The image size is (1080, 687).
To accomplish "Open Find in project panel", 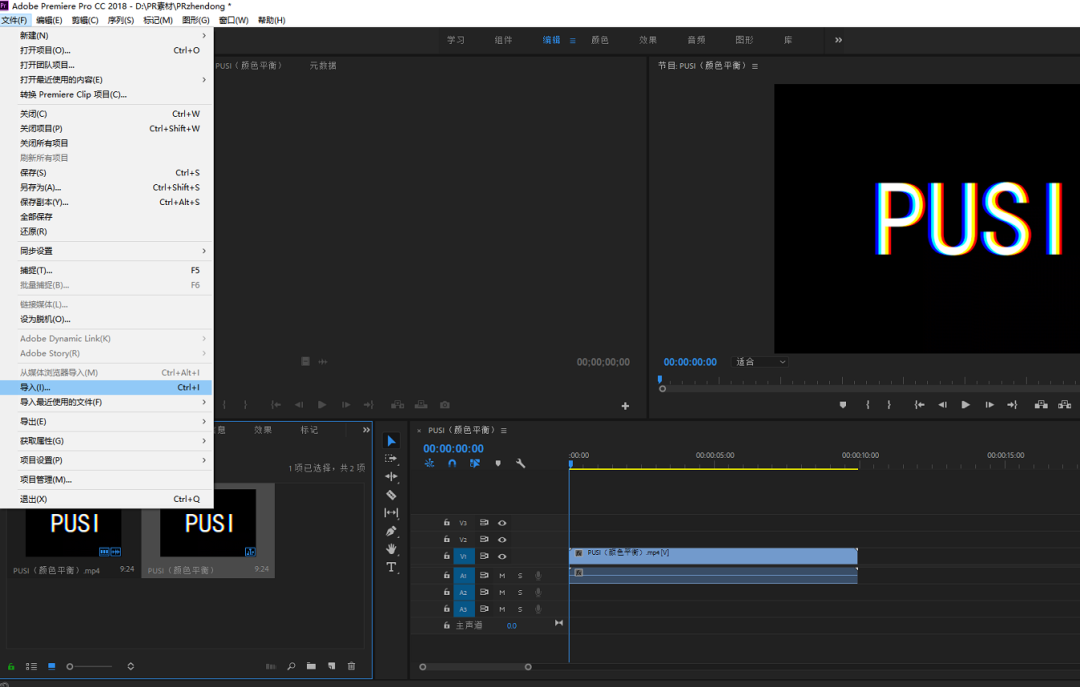I will [x=291, y=666].
